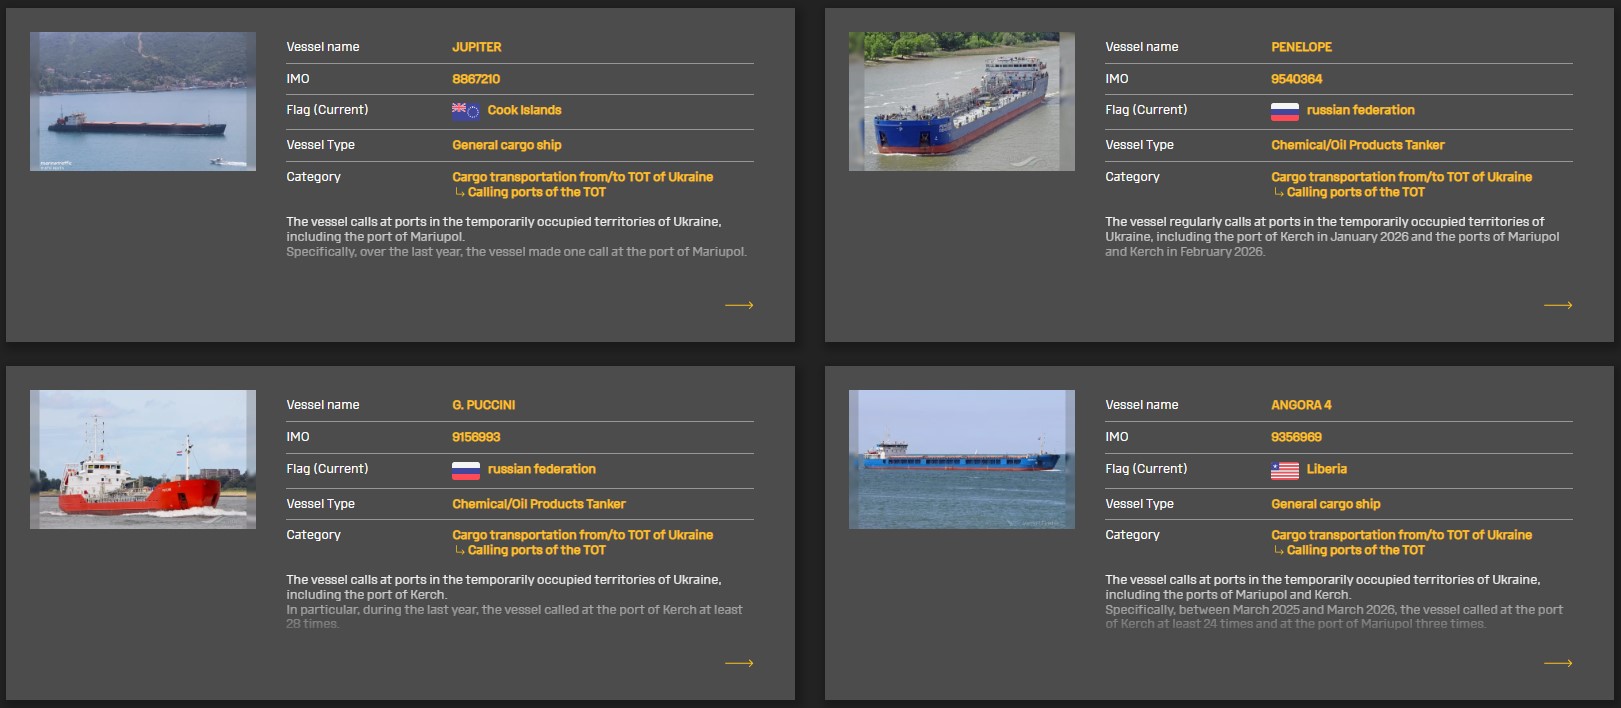Click Calling ports of the TOT under G. PUCCINI
Viewport: 1621px width, 708px height.
click(536, 550)
